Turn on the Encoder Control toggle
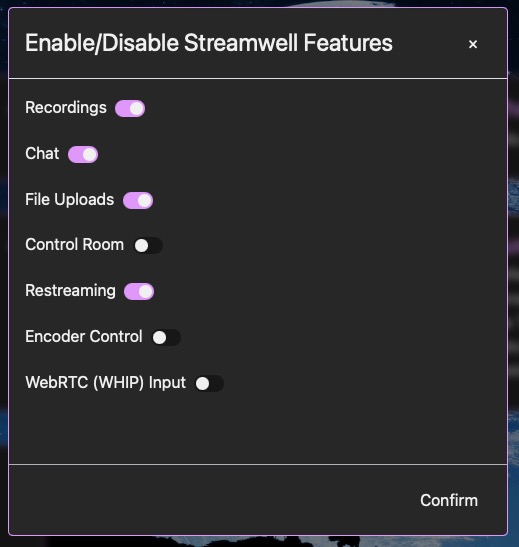Image resolution: width=519 pixels, height=547 pixels. [x=166, y=337]
